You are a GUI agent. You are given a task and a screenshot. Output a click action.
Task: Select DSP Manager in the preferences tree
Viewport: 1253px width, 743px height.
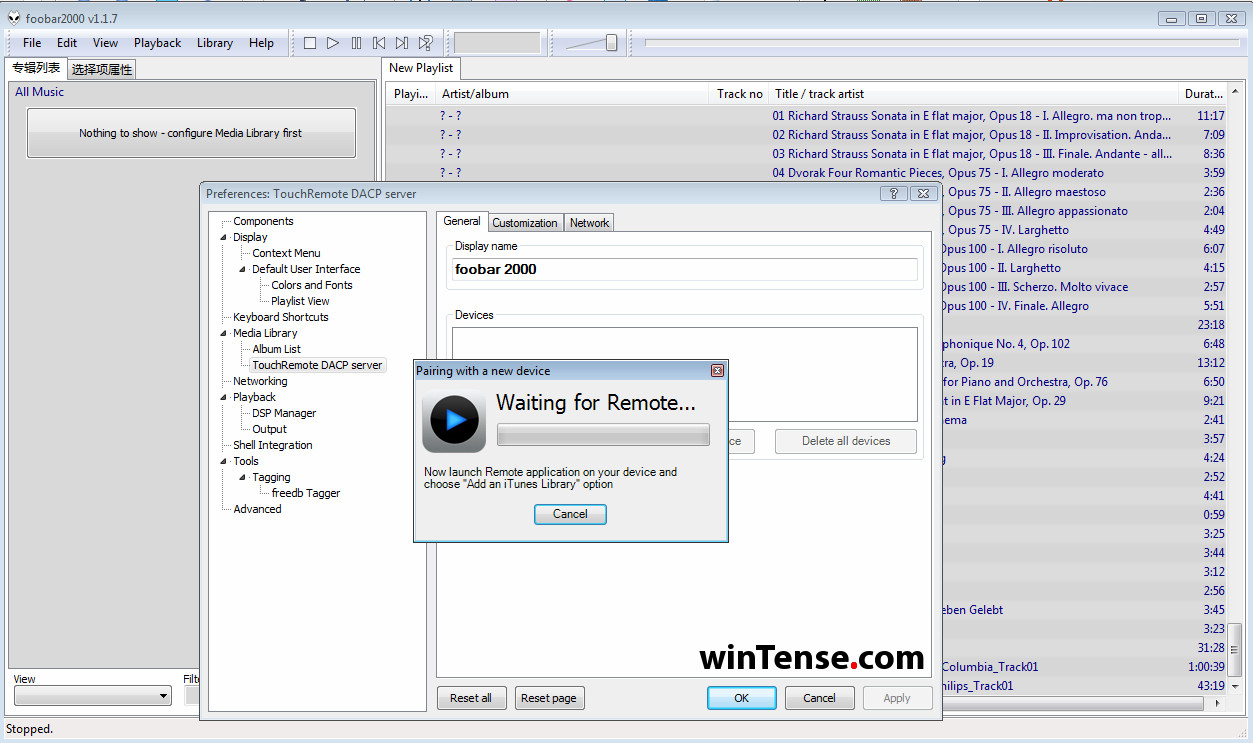point(284,414)
